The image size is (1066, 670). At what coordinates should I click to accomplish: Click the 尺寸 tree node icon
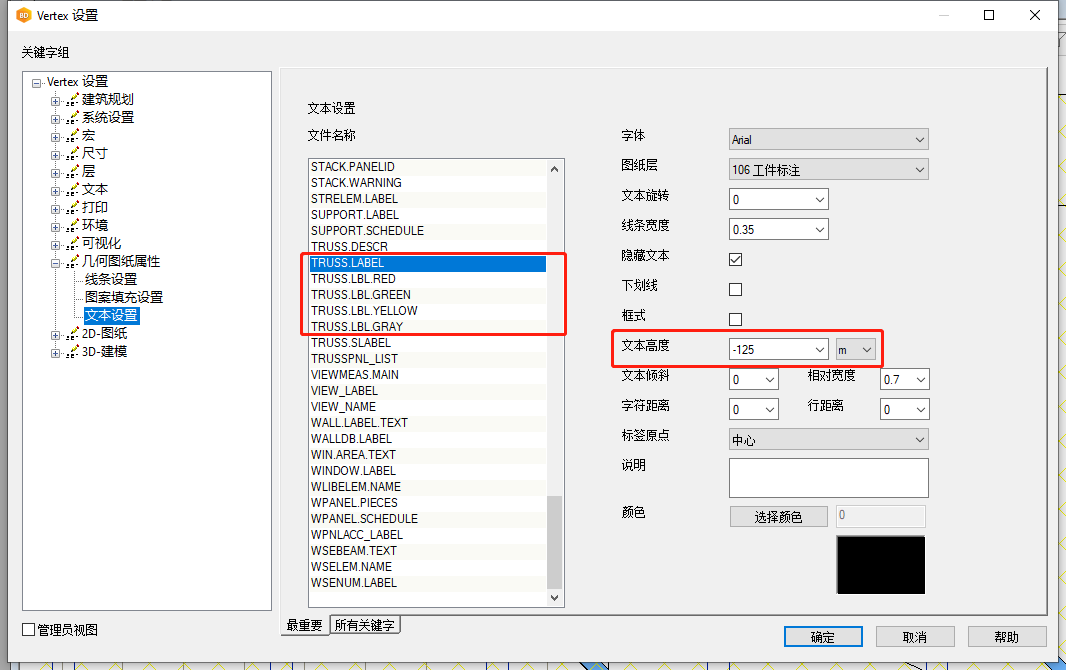[72, 154]
